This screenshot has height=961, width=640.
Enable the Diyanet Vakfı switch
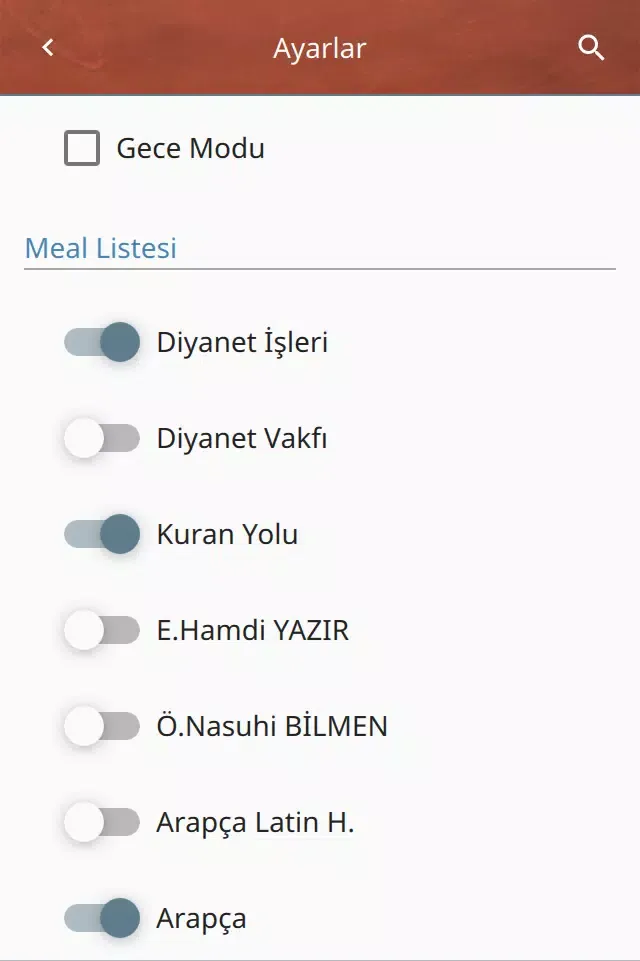[102, 438]
